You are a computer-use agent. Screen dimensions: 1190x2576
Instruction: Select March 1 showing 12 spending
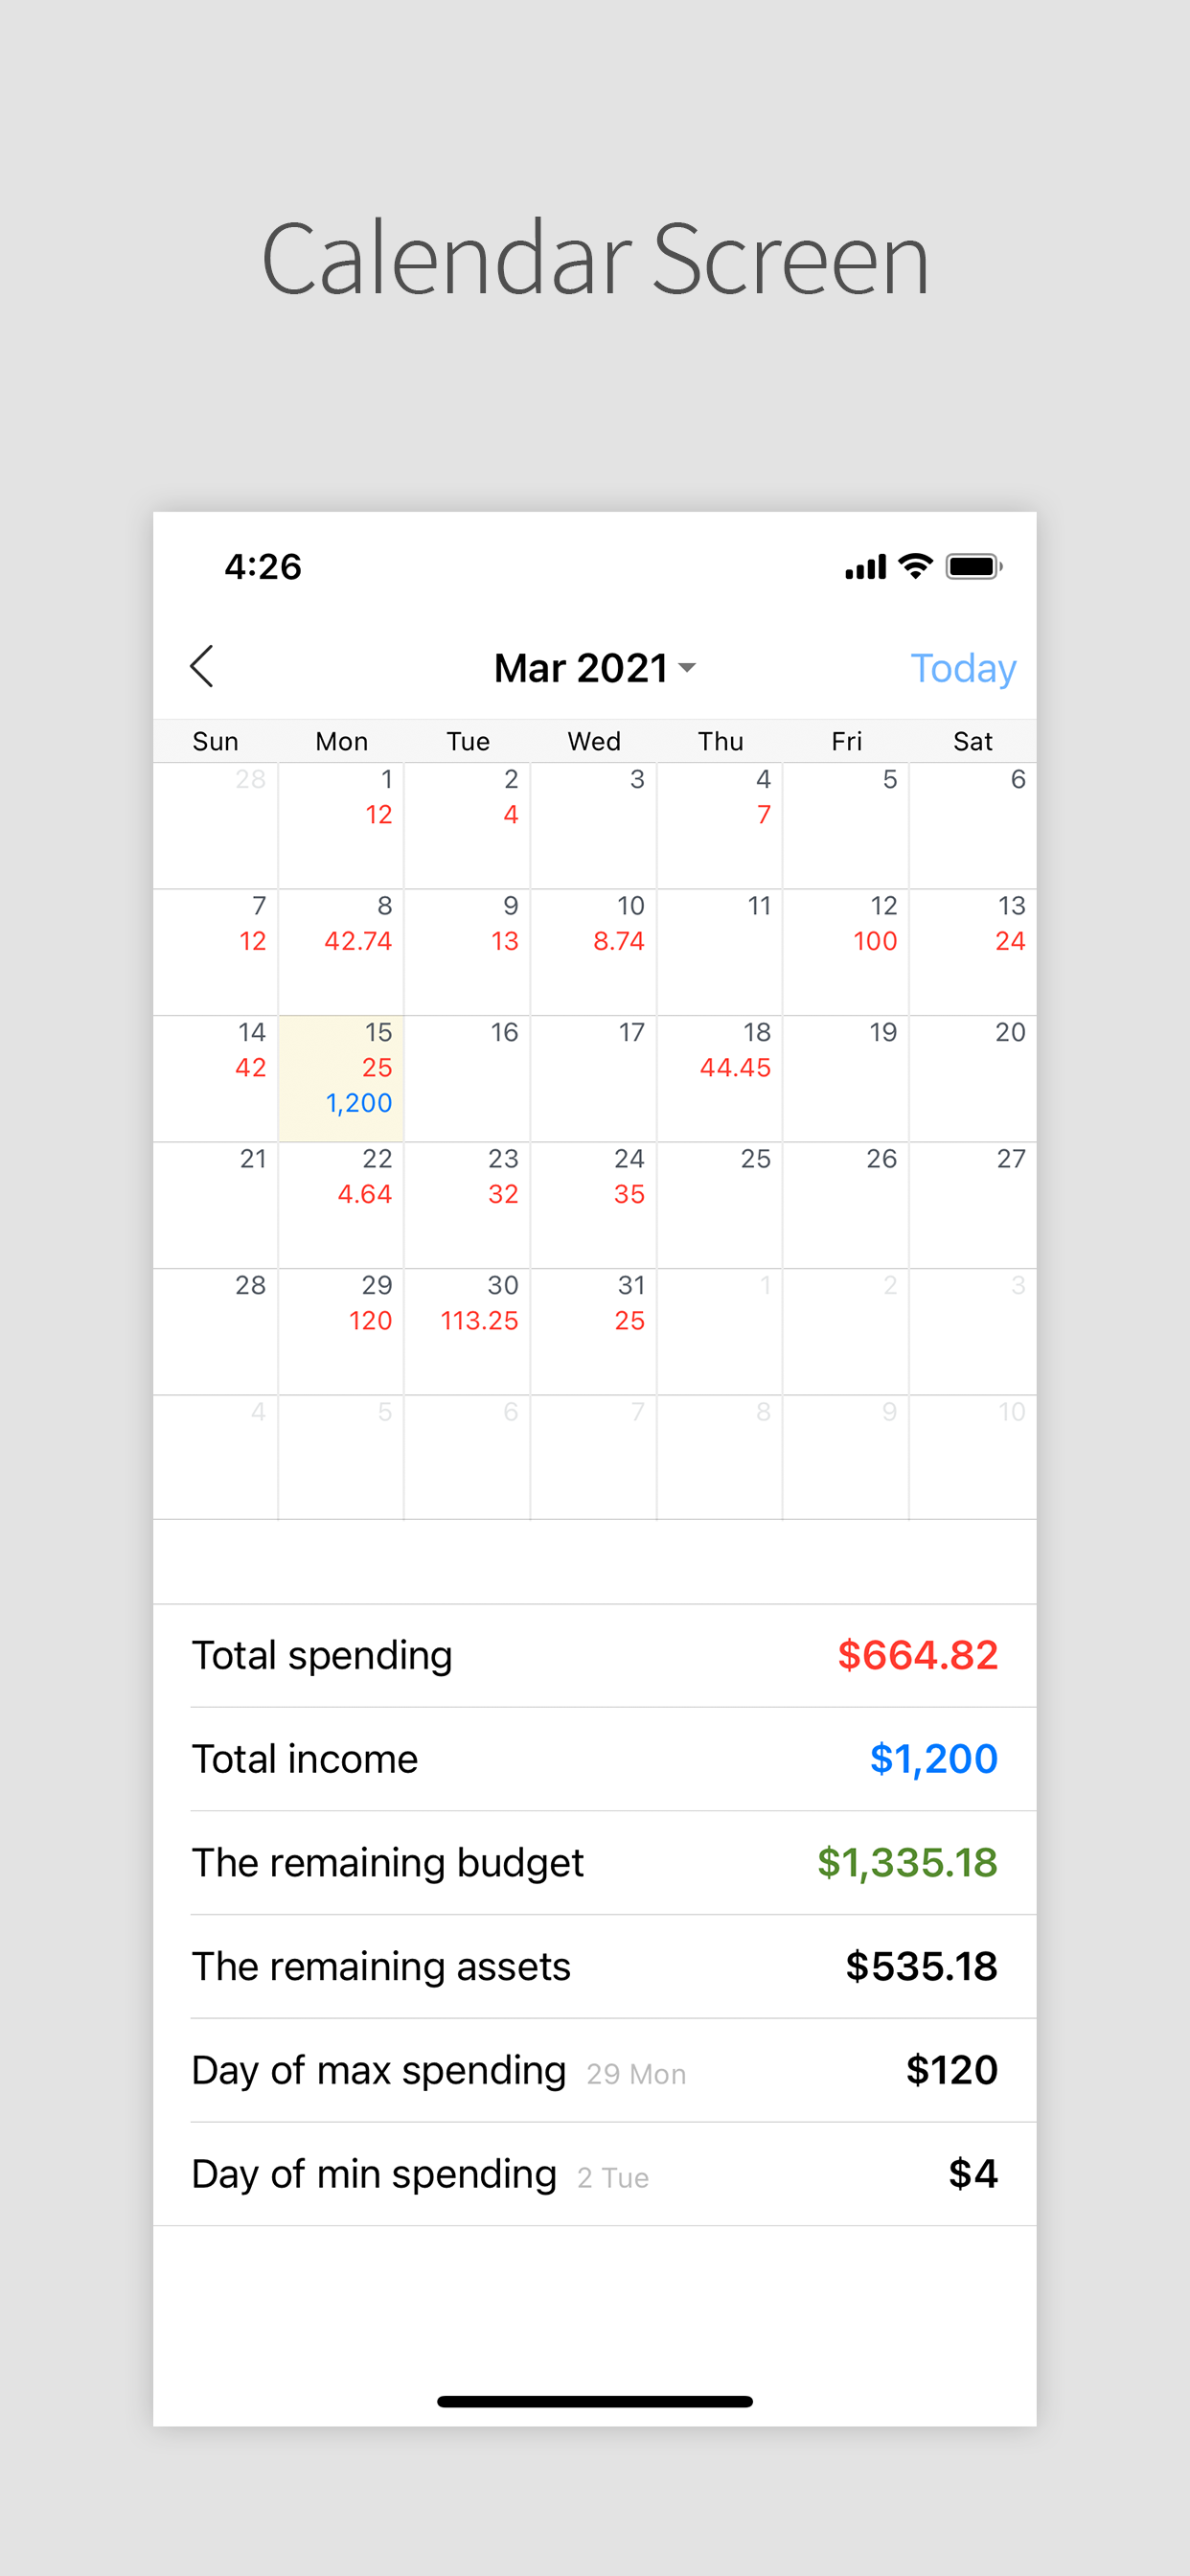[341, 826]
